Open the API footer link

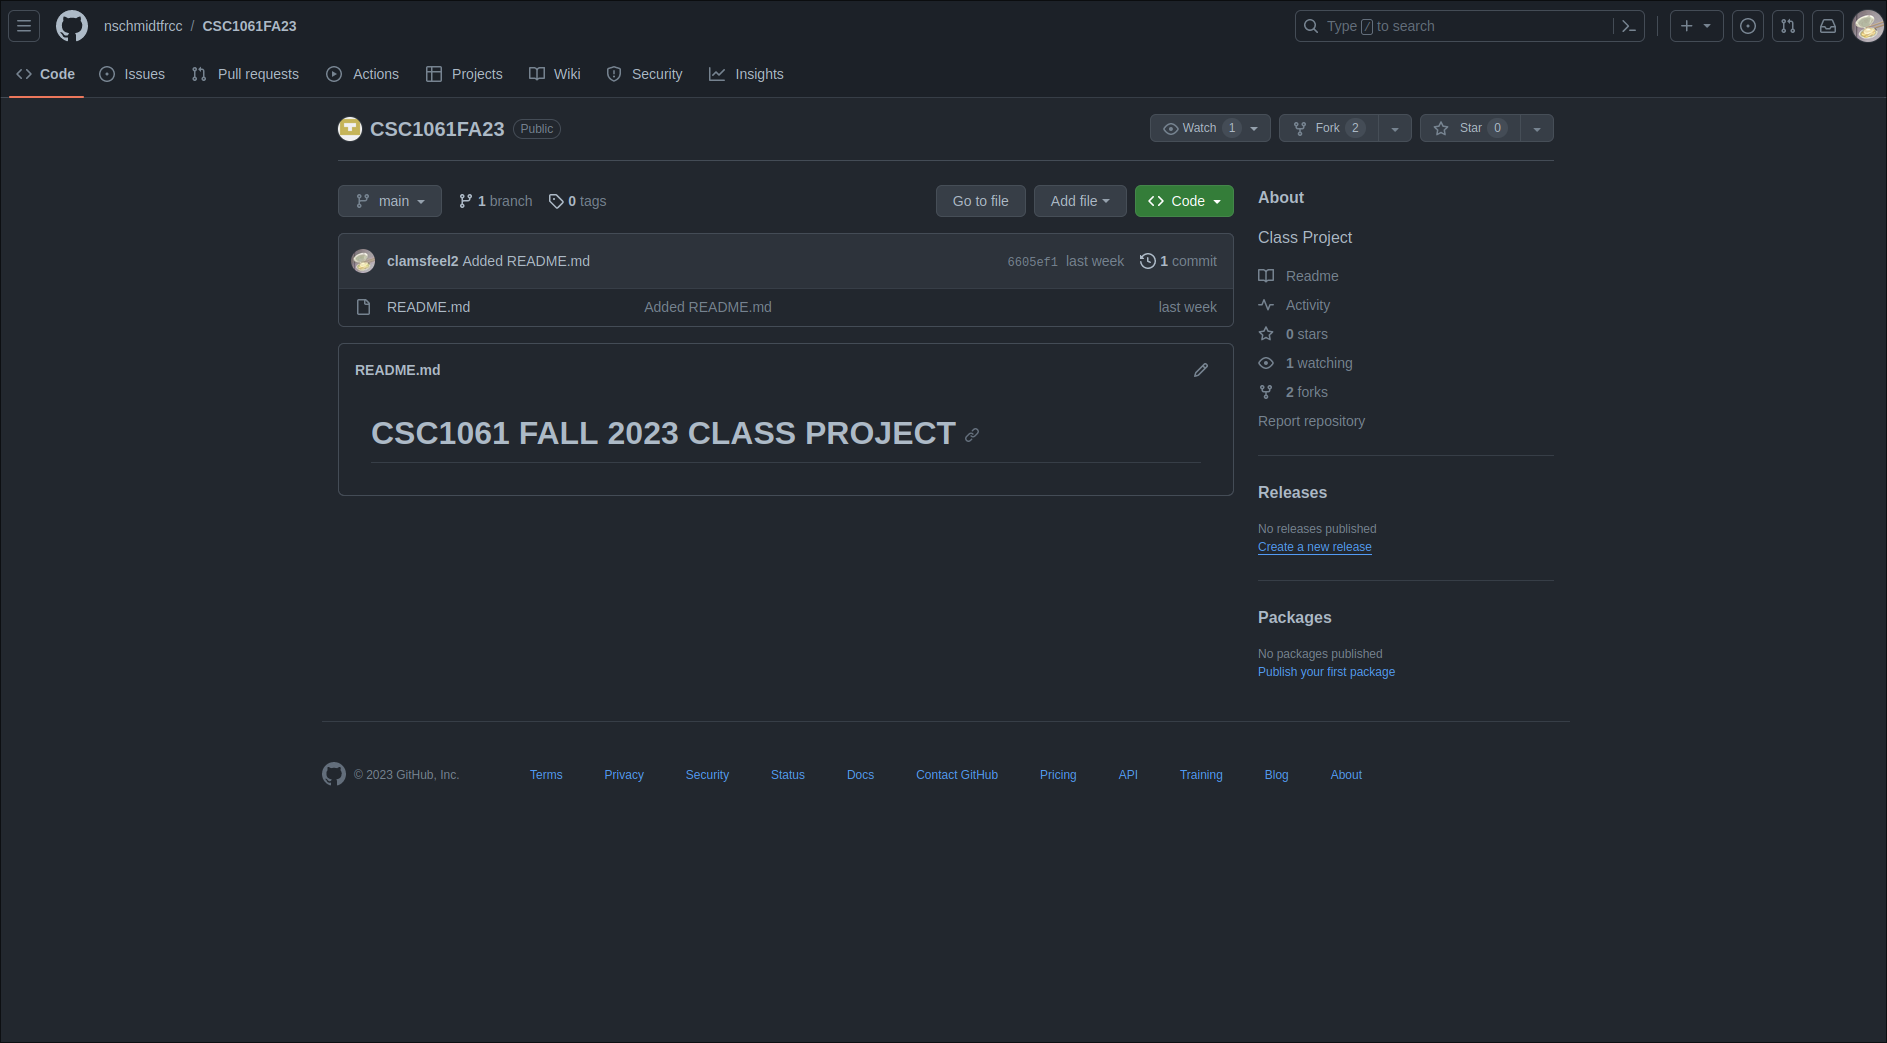pyautogui.click(x=1128, y=775)
